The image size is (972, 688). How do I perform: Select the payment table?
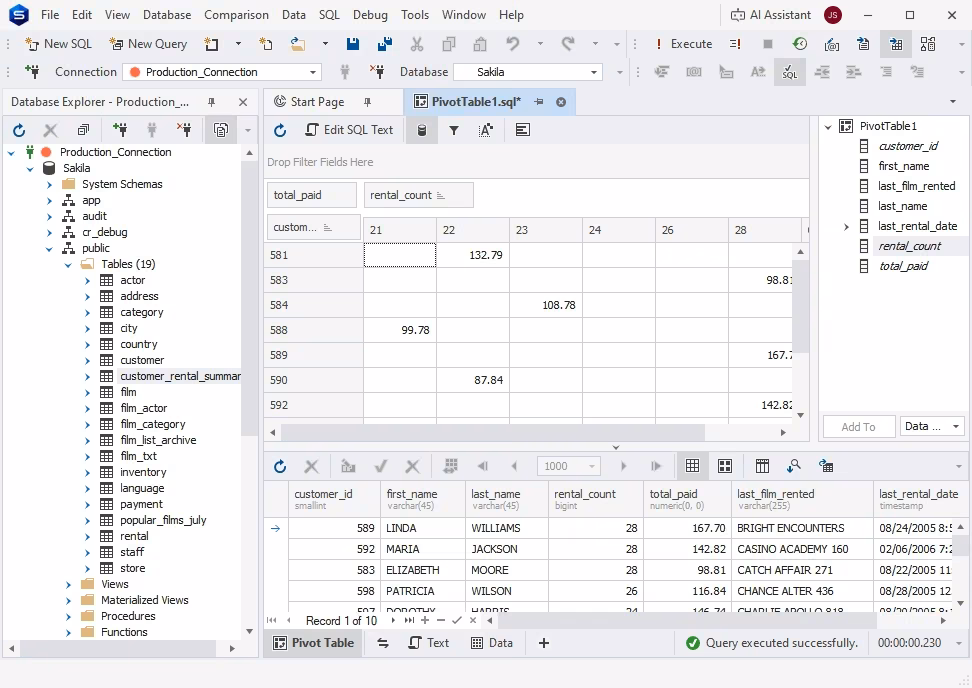141,505
